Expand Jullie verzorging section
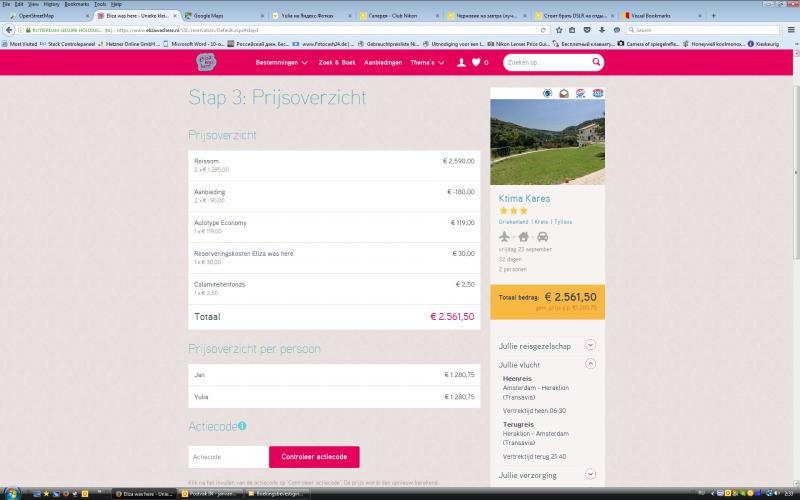The height and width of the screenshot is (500, 800). point(590,474)
